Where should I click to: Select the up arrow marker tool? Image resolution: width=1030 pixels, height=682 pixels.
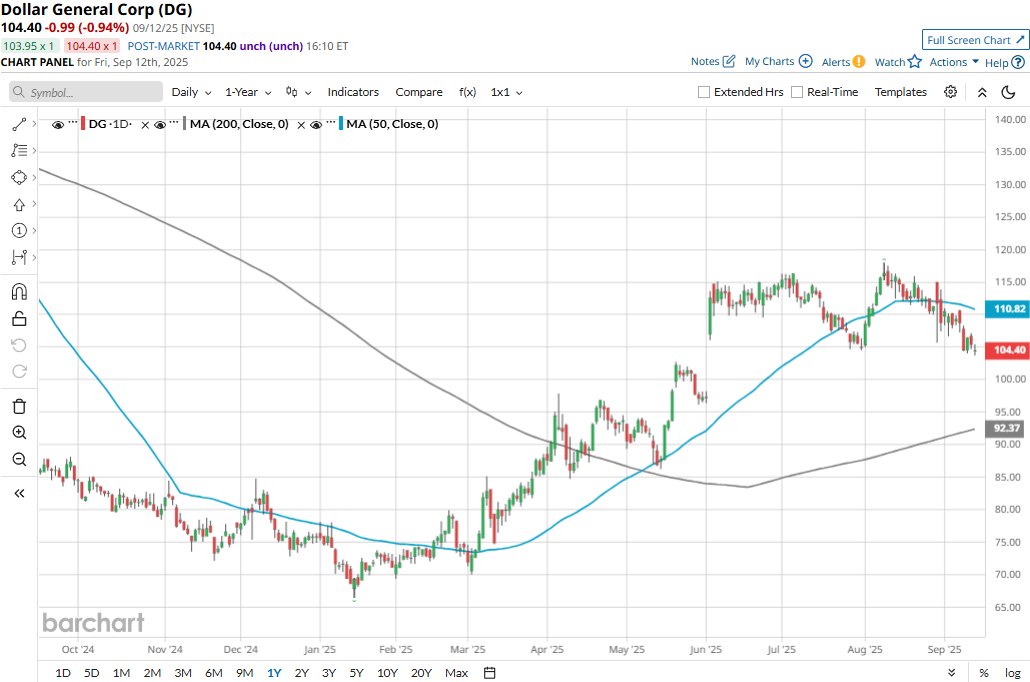pyautogui.click(x=19, y=204)
